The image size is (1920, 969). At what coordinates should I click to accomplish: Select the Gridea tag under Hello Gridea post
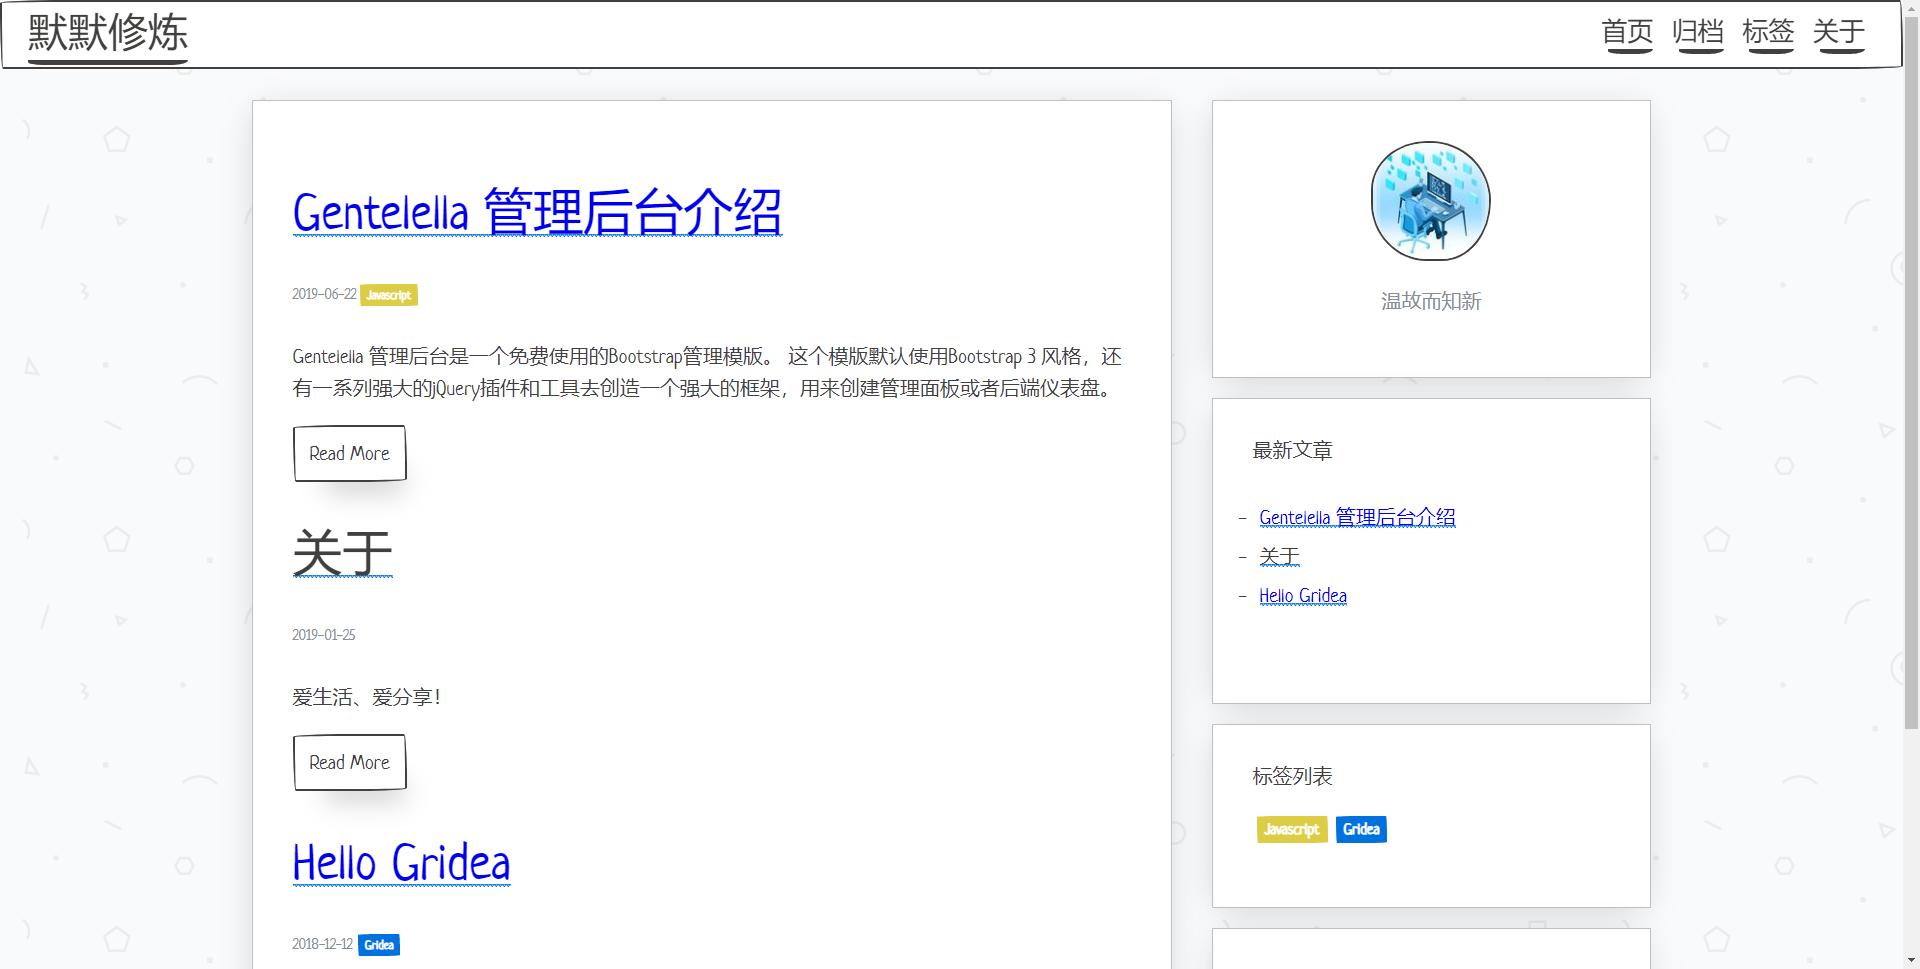pos(379,944)
